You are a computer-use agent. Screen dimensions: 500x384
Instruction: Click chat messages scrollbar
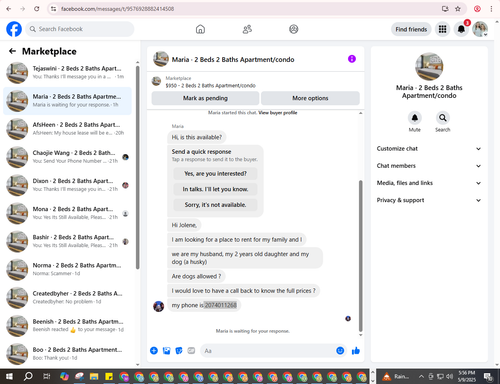360,255
